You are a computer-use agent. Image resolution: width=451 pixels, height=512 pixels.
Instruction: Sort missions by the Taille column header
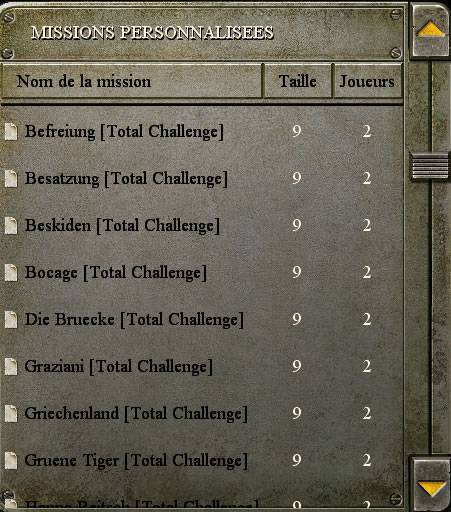[298, 81]
